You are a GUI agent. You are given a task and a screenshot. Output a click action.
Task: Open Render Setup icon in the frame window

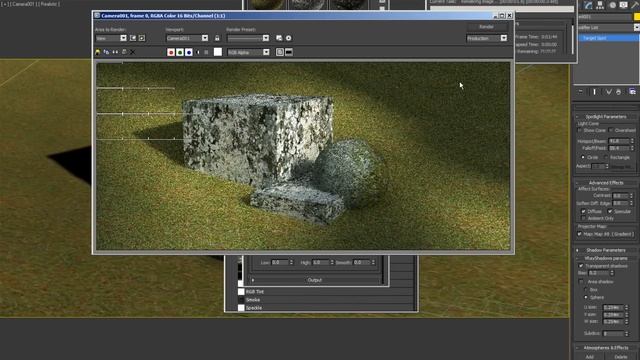pyautogui.click(x=279, y=38)
